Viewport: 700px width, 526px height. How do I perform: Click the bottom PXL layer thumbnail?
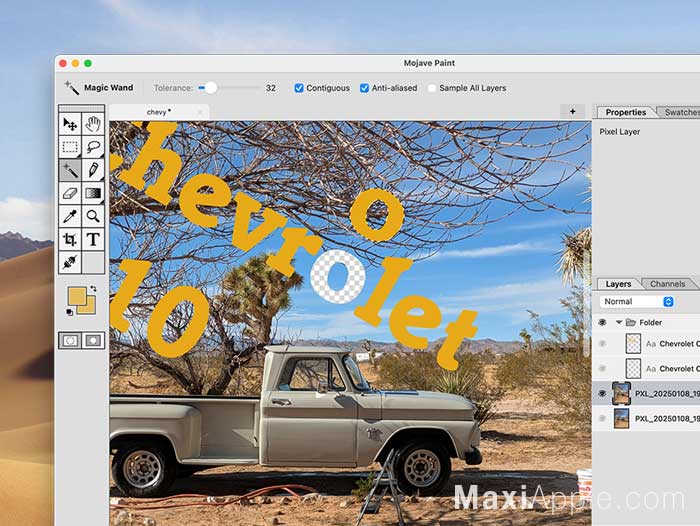(x=621, y=418)
